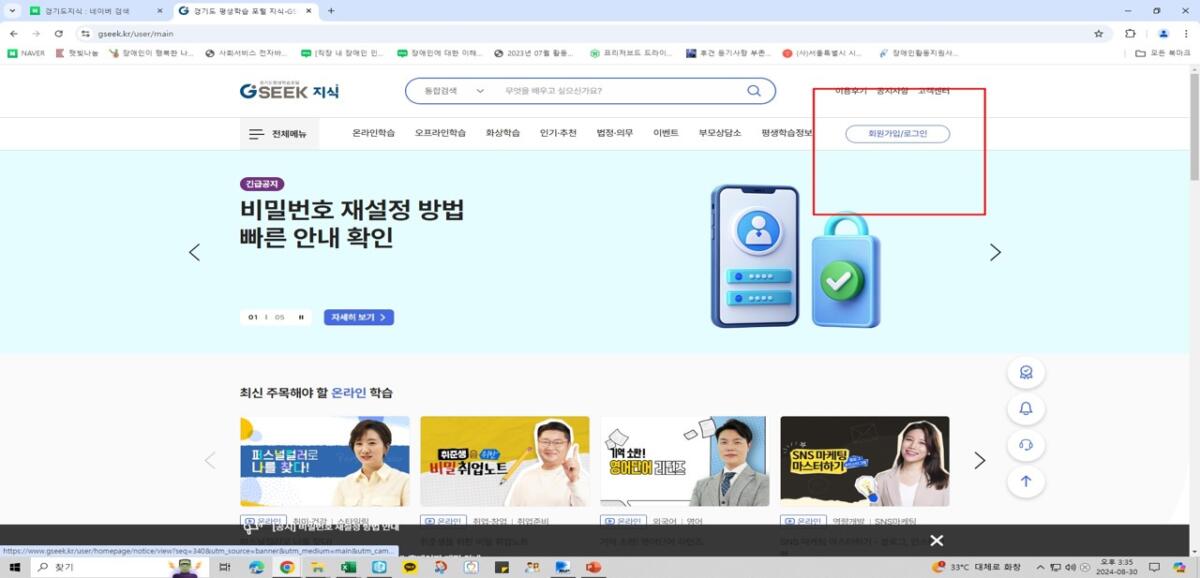Image resolution: width=1200 pixels, height=578 pixels.
Task: Click the headset customer support icon
Action: [1025, 444]
